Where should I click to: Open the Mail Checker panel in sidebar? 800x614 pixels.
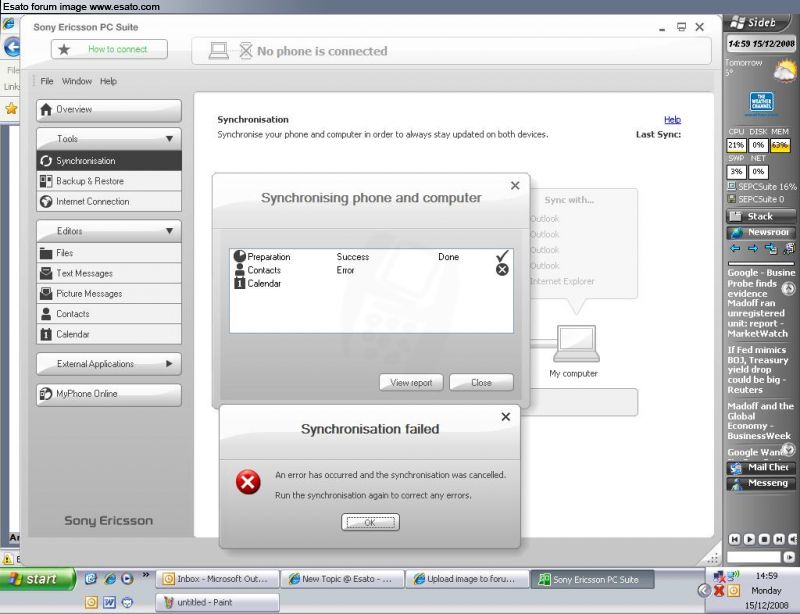(x=761, y=468)
